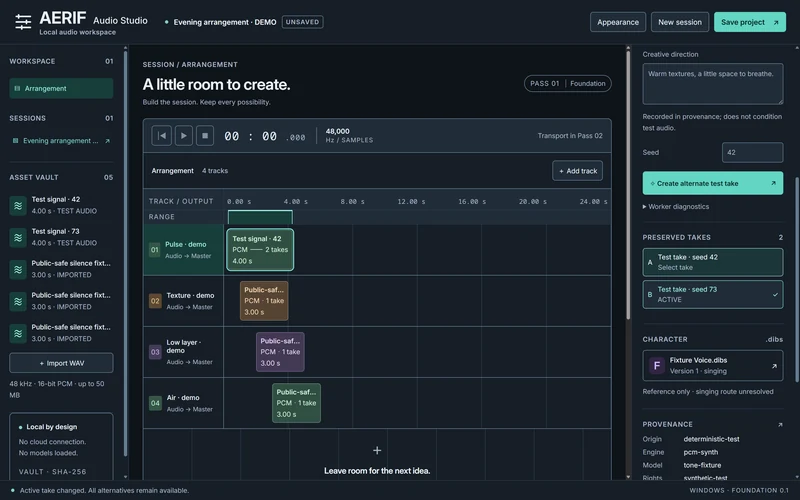Stop playback with the stop button
Viewport: 800px width, 500px height.
(205, 136)
